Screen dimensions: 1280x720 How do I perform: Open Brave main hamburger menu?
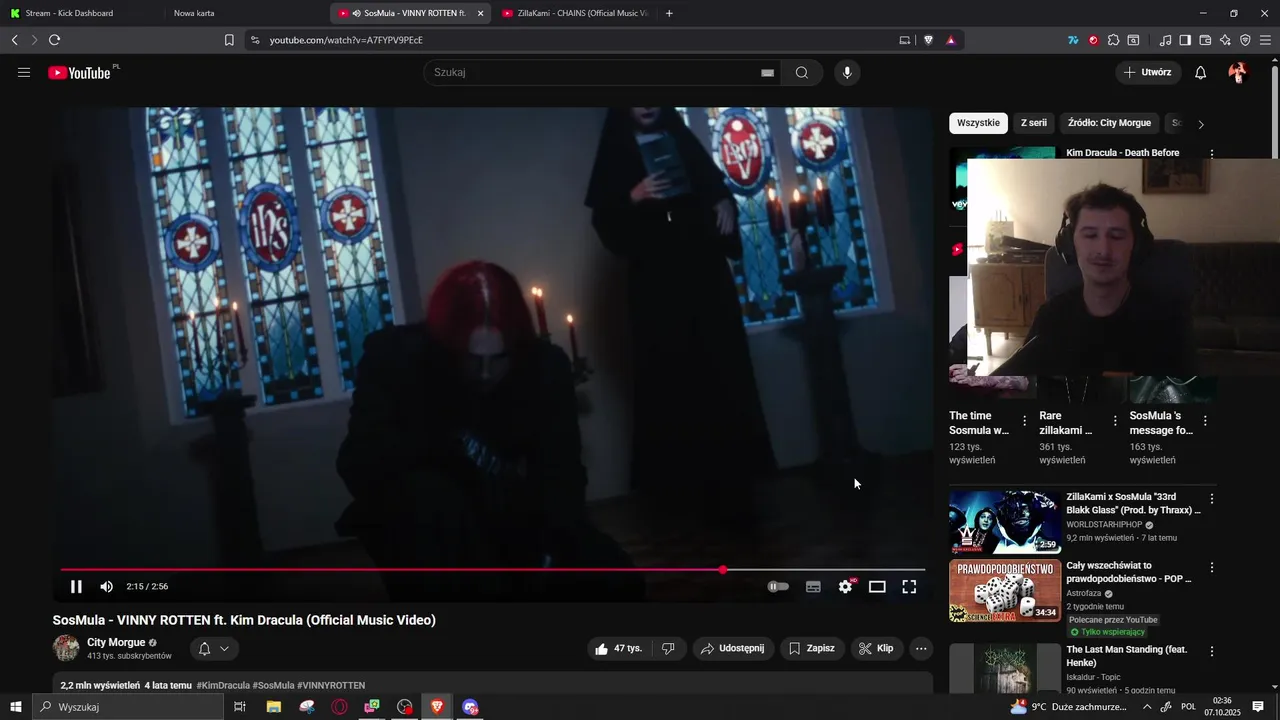point(1265,40)
